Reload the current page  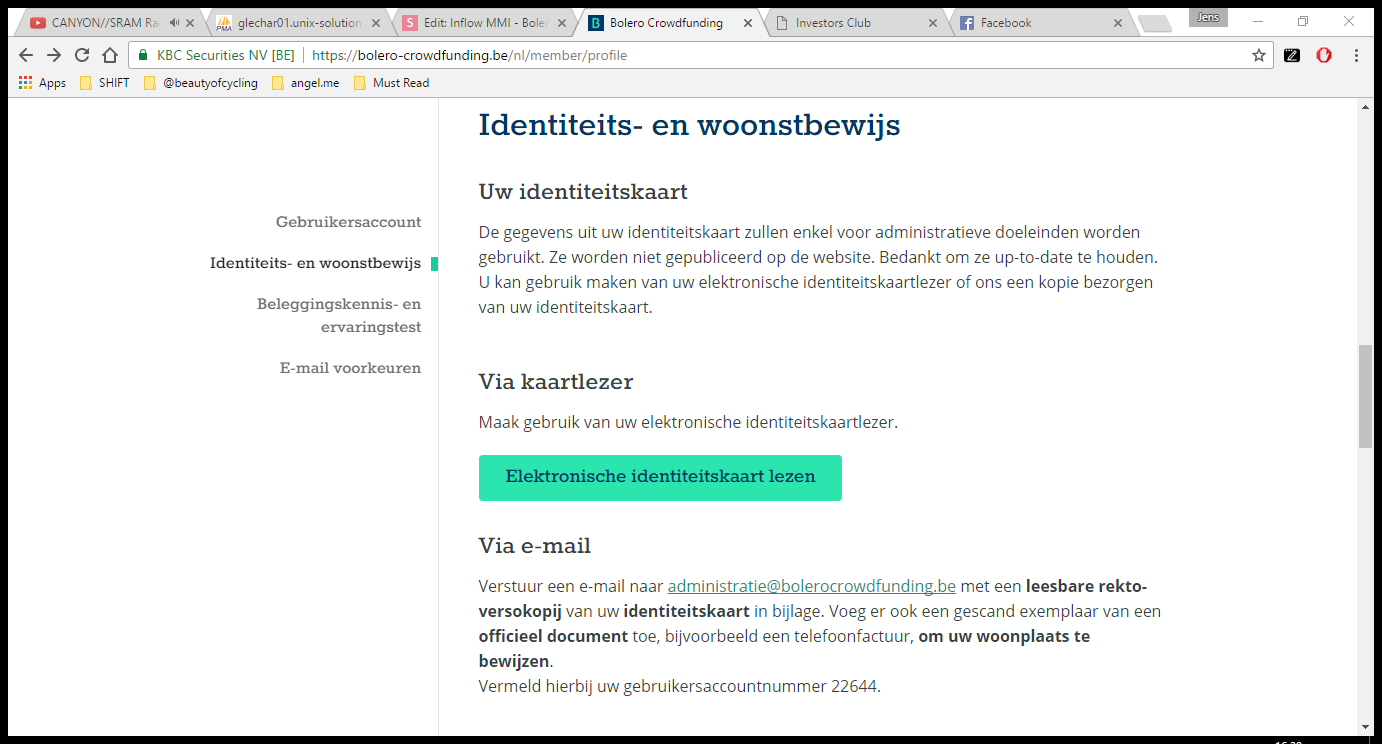(82, 55)
